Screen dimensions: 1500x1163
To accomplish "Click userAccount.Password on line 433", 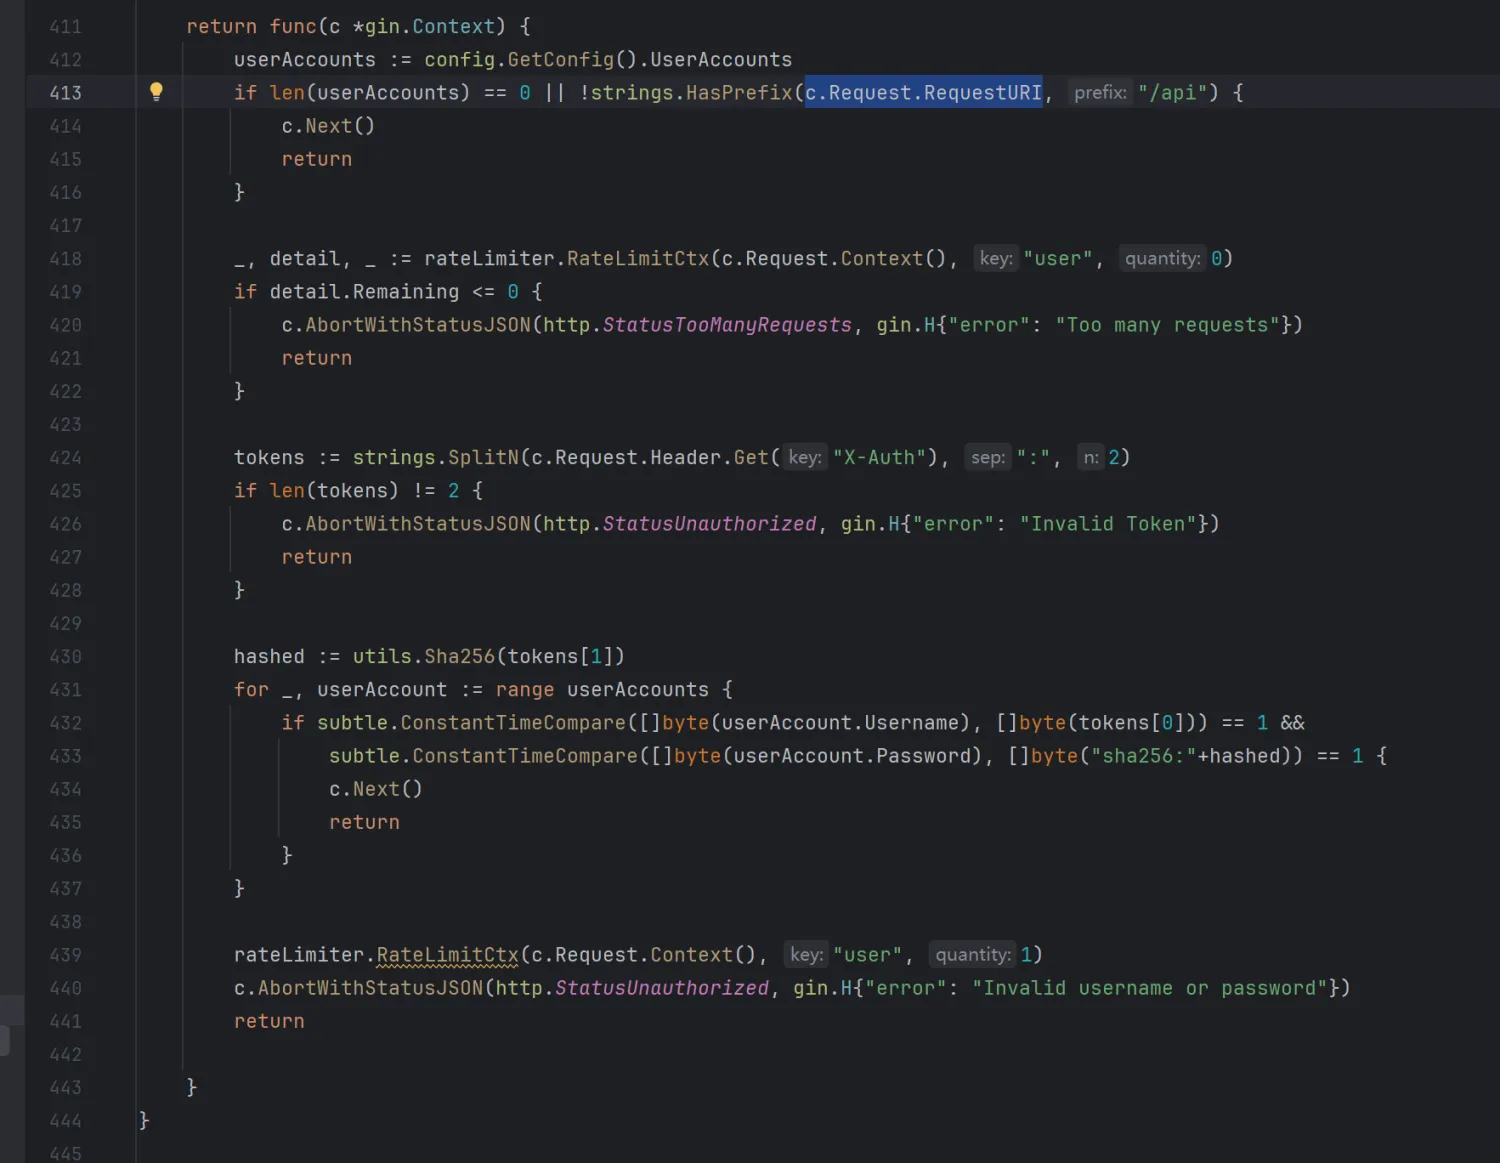I will pyautogui.click(x=852, y=756).
